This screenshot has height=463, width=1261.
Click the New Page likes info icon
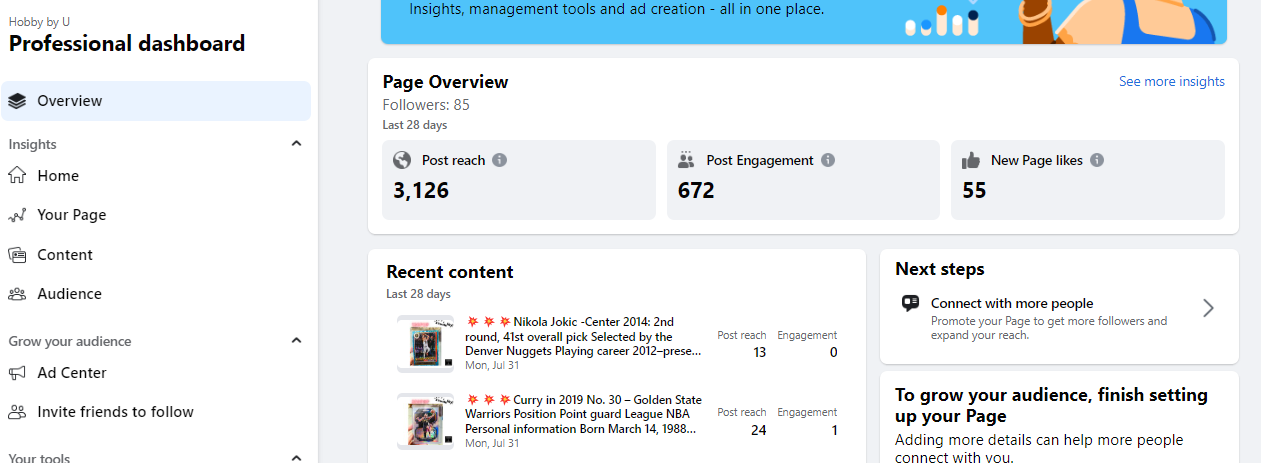(1097, 160)
